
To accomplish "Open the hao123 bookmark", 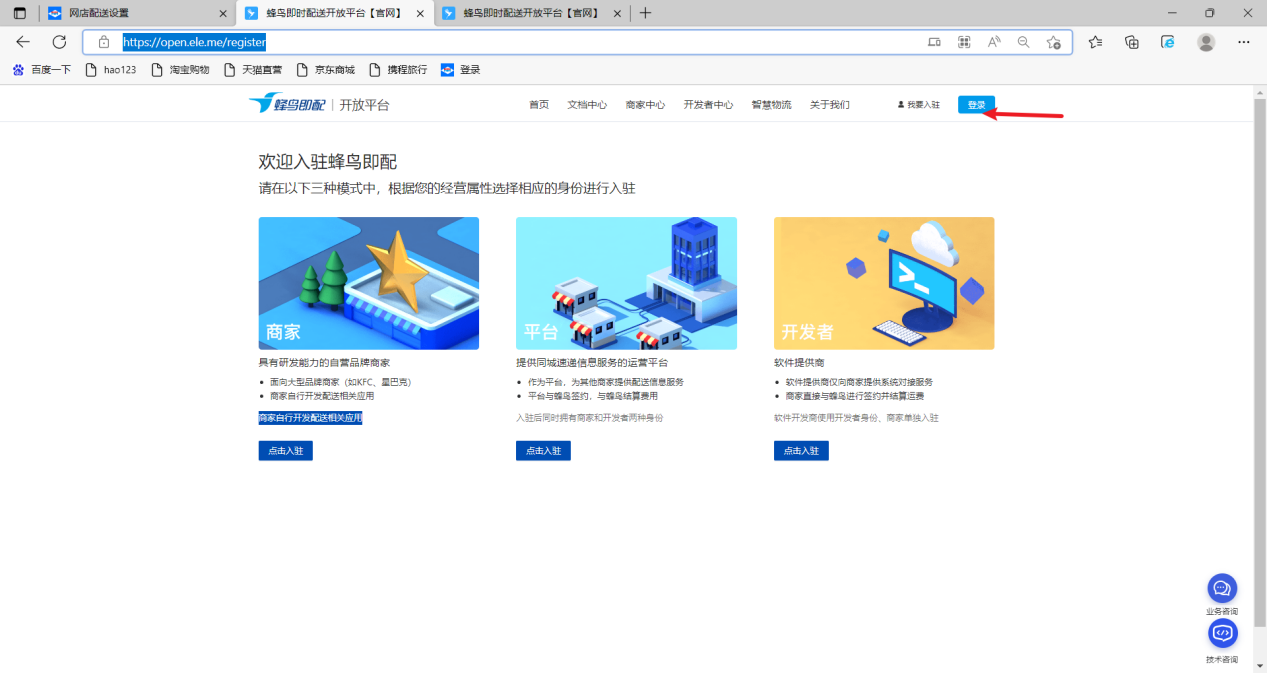I will tap(111, 70).
